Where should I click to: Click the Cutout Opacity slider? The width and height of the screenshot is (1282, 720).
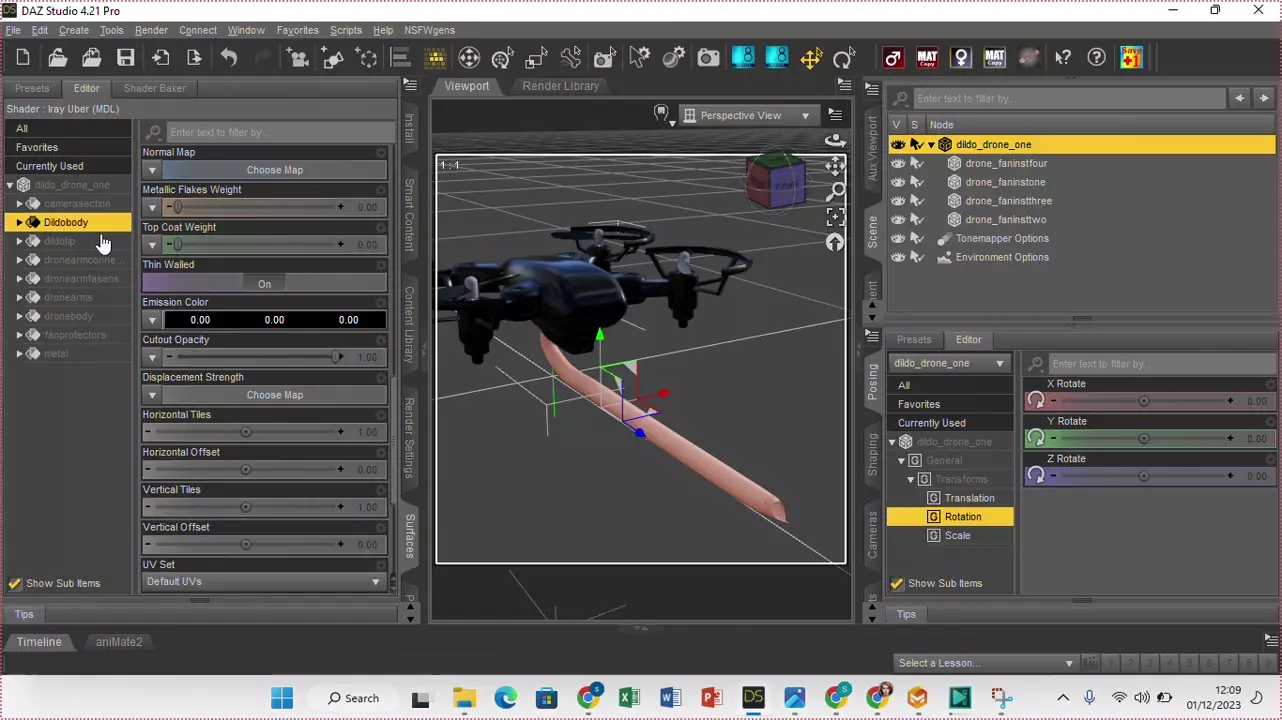[x=255, y=357]
